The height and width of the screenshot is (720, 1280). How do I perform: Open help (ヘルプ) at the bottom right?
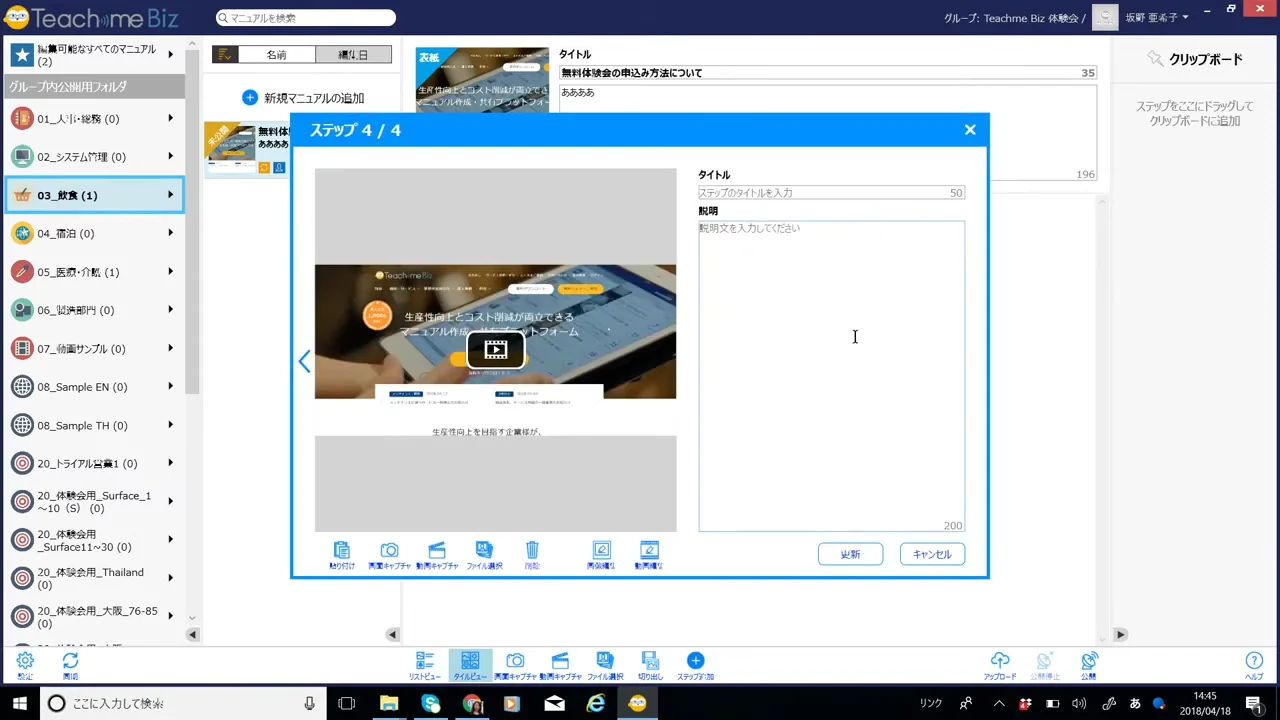1254,666
